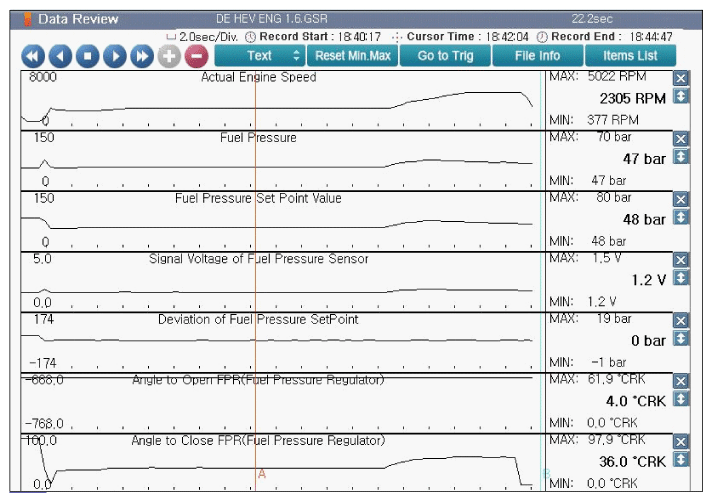This screenshot has height=502, width=712.
Task: Stop the data playback
Action: 88,57
